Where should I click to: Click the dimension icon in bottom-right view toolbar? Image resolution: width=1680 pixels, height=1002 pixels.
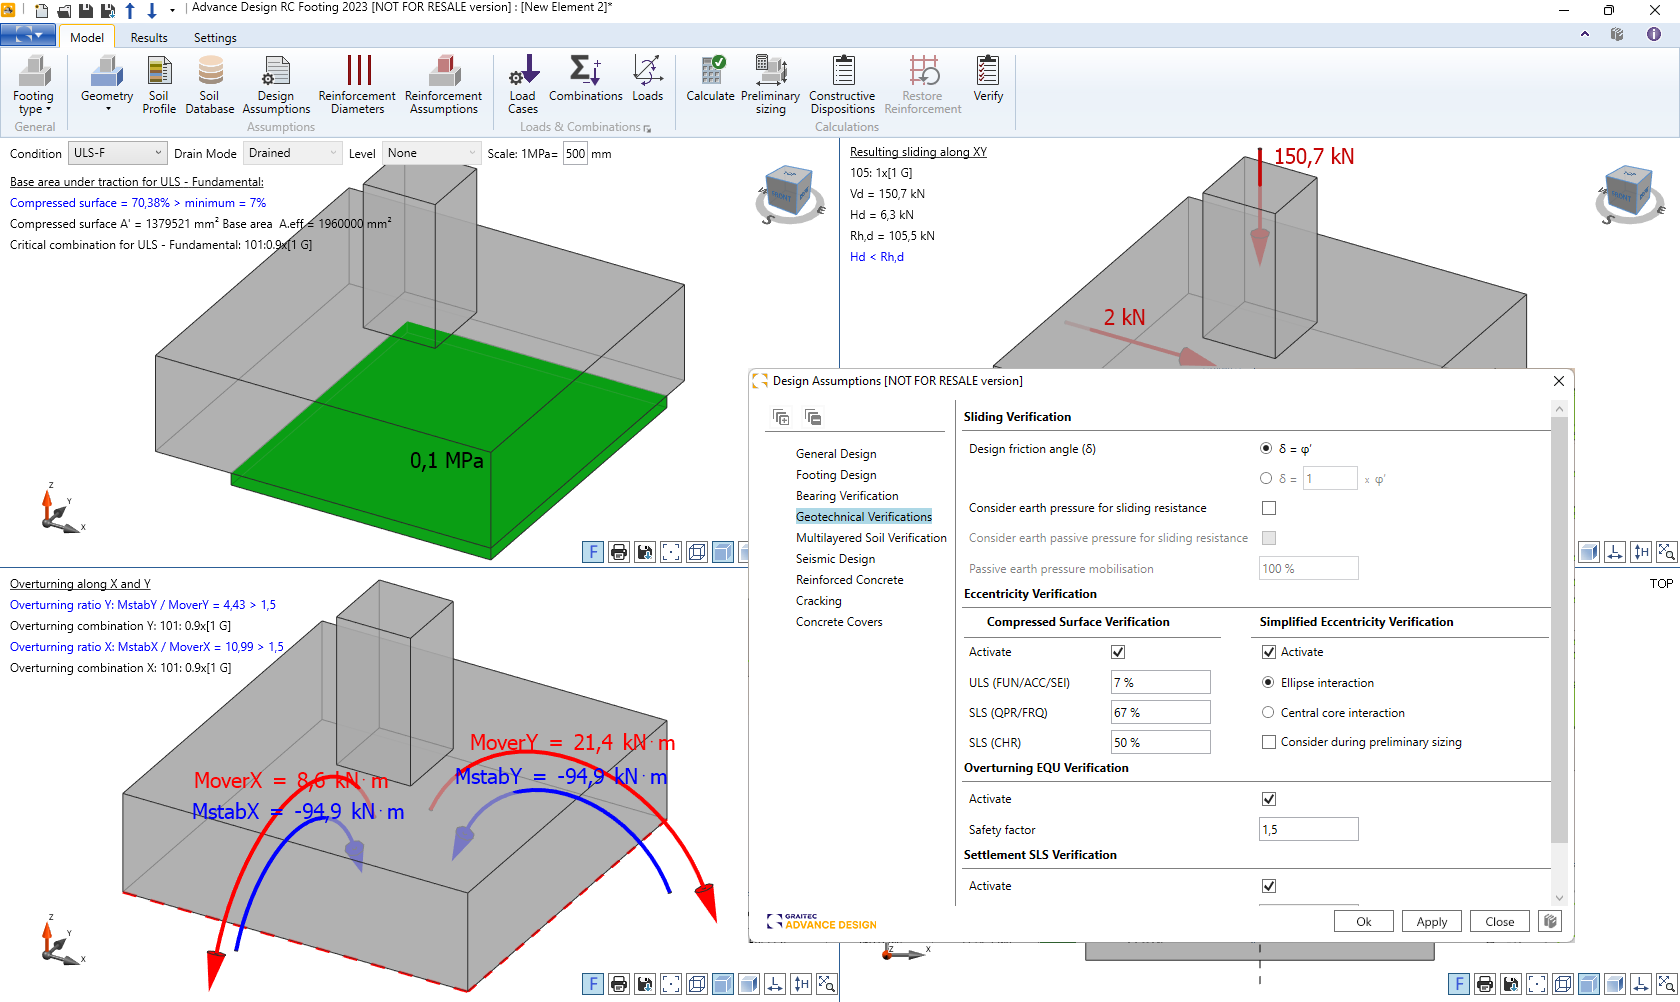(1641, 984)
